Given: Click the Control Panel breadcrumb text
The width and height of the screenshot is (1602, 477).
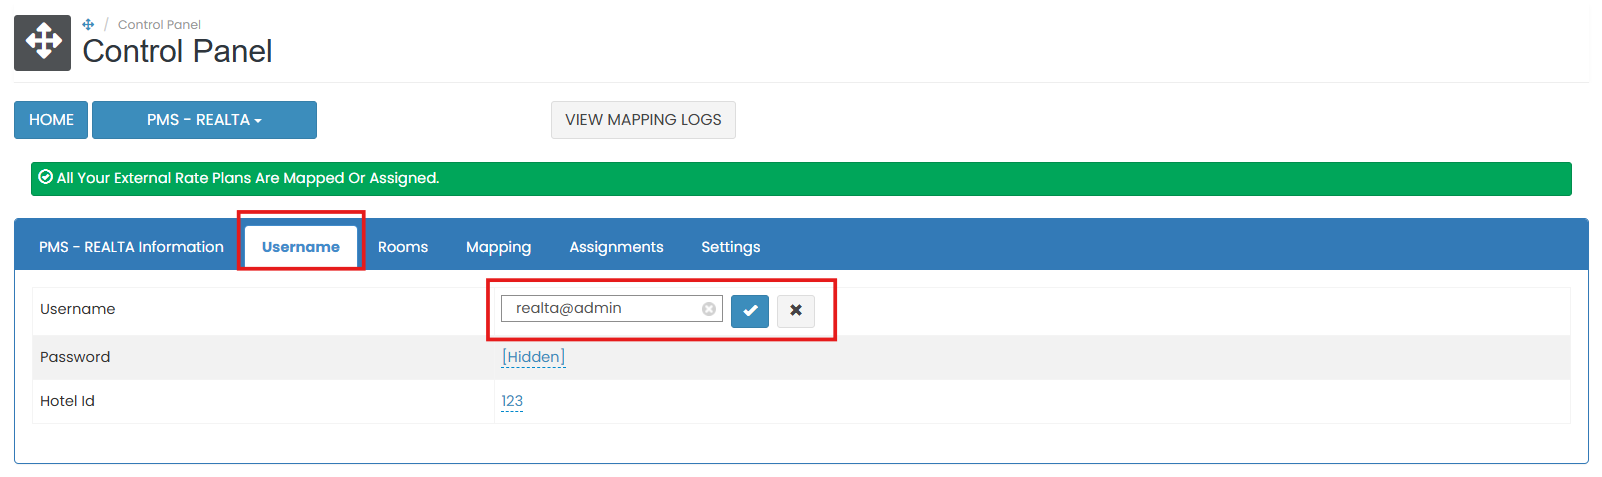Looking at the screenshot, I should tap(159, 24).
